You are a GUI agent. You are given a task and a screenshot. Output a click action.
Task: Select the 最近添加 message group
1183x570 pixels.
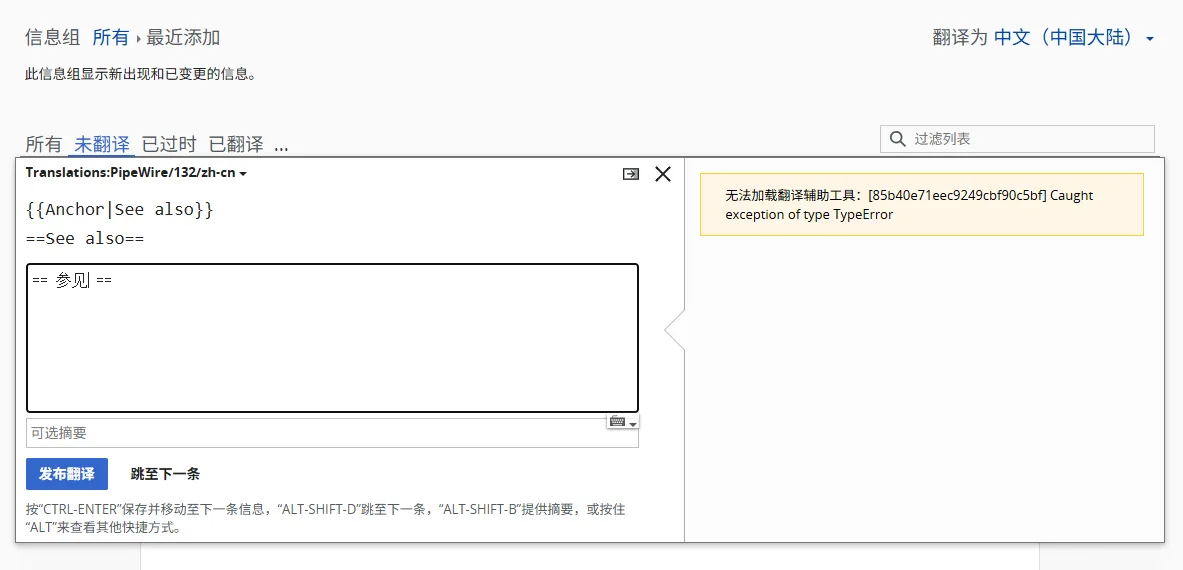(x=183, y=37)
